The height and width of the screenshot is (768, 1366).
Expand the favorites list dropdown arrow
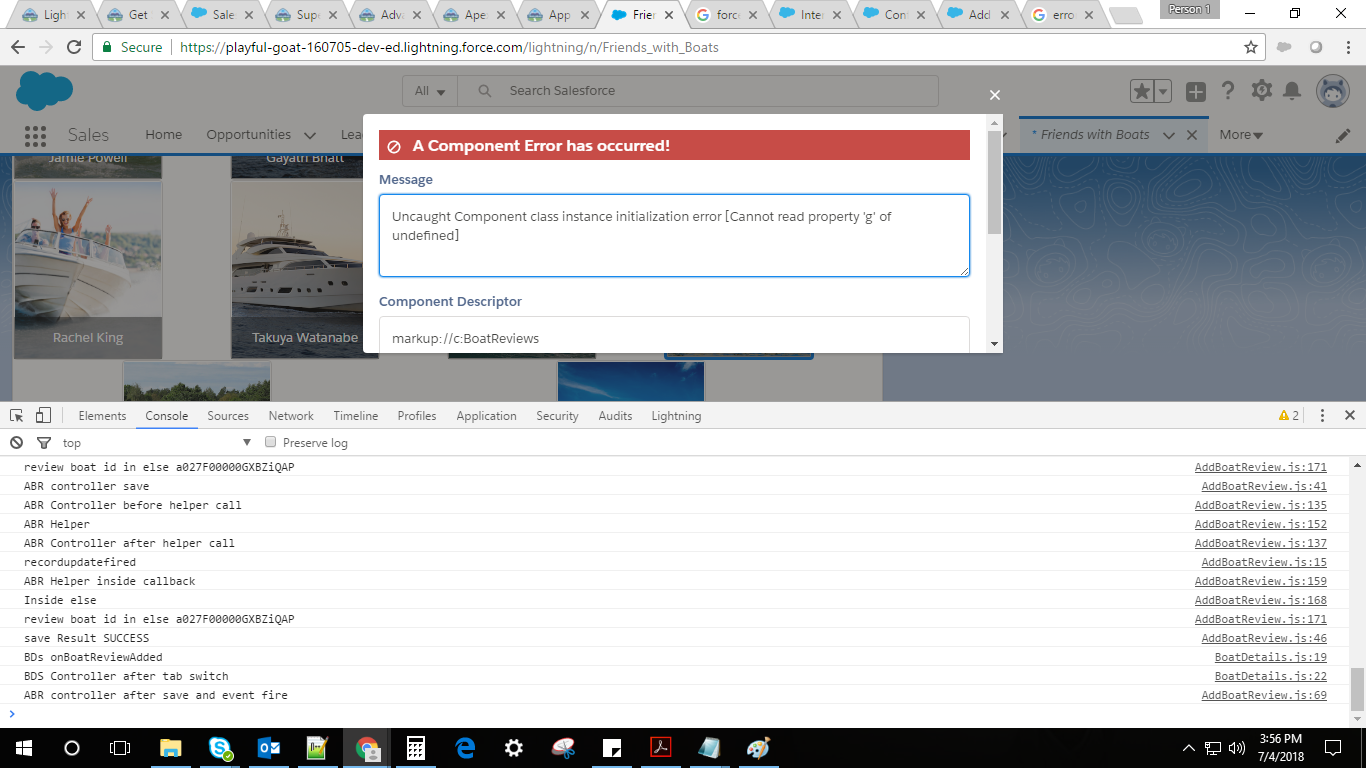pos(1163,91)
